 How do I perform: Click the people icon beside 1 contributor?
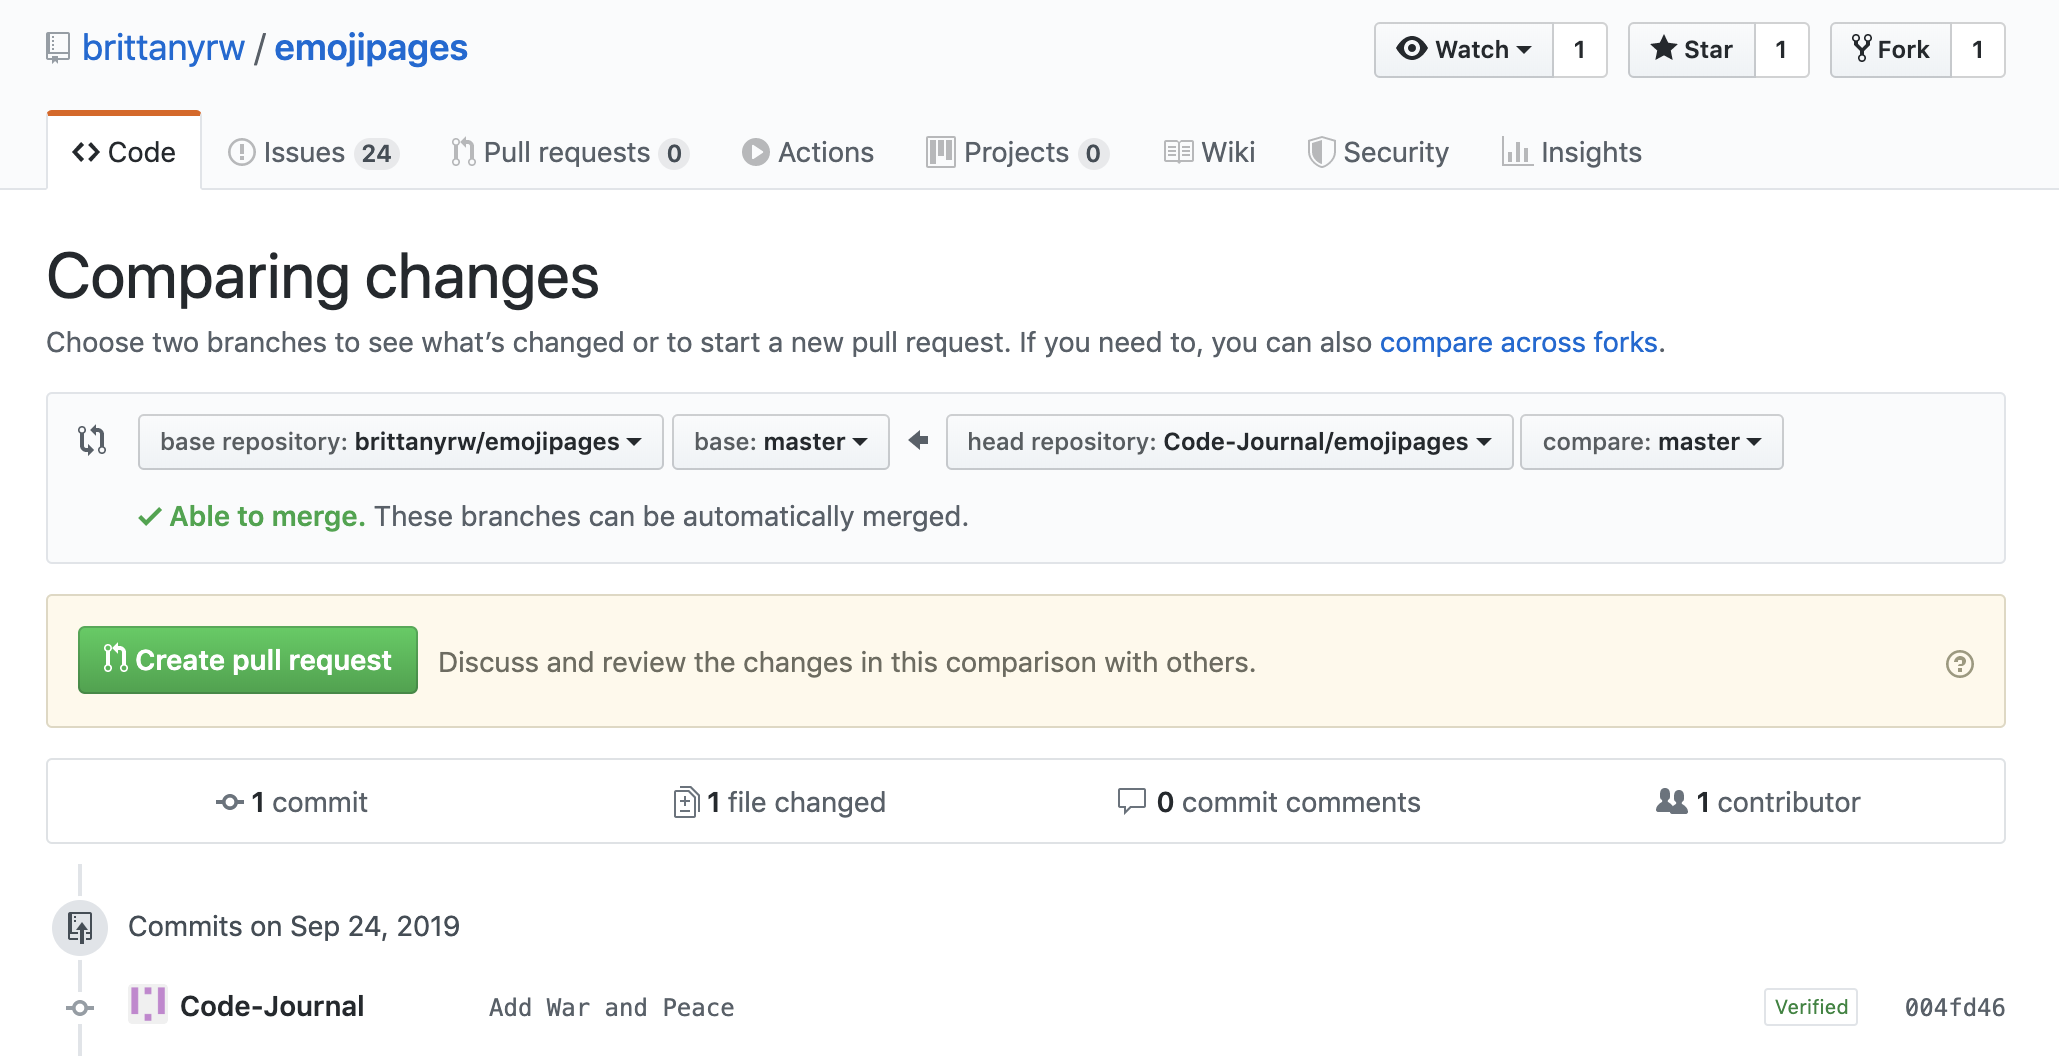[1672, 801]
